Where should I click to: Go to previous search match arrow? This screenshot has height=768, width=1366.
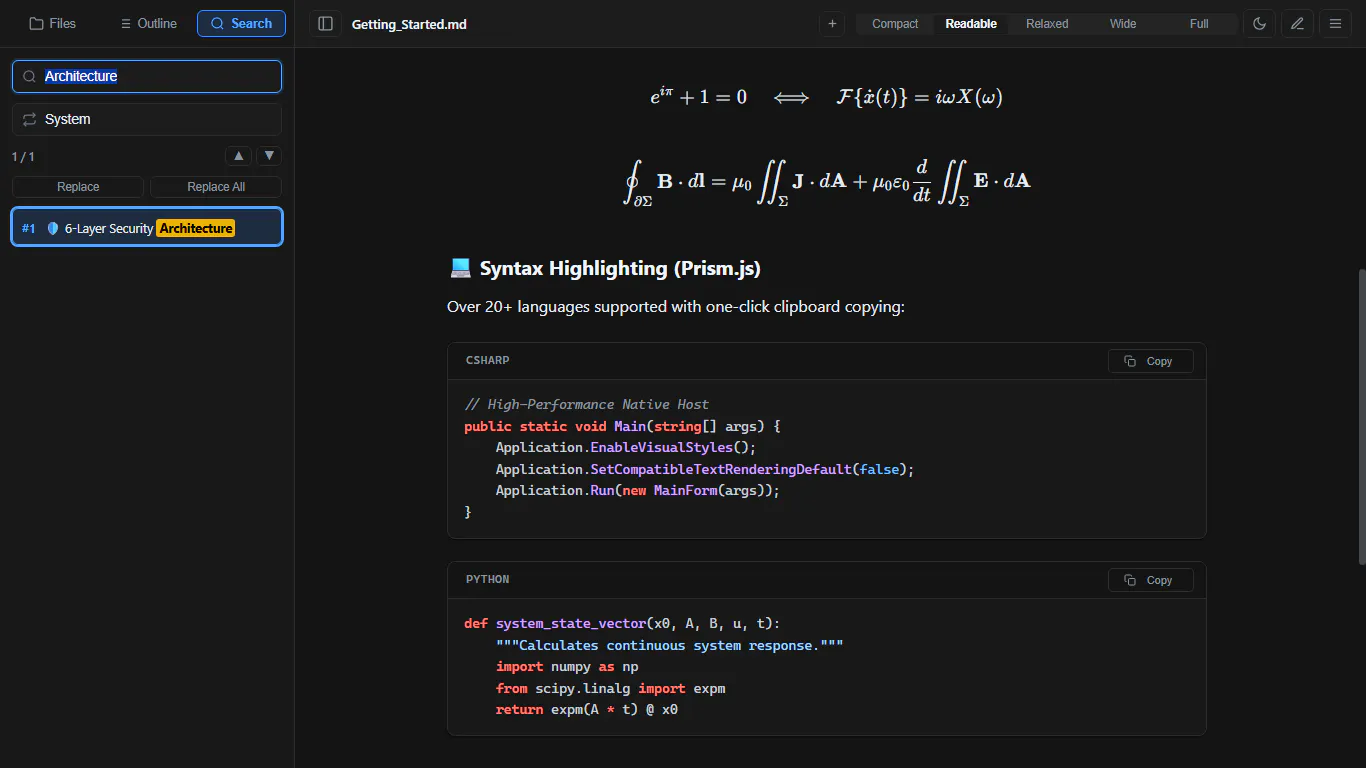(238, 156)
